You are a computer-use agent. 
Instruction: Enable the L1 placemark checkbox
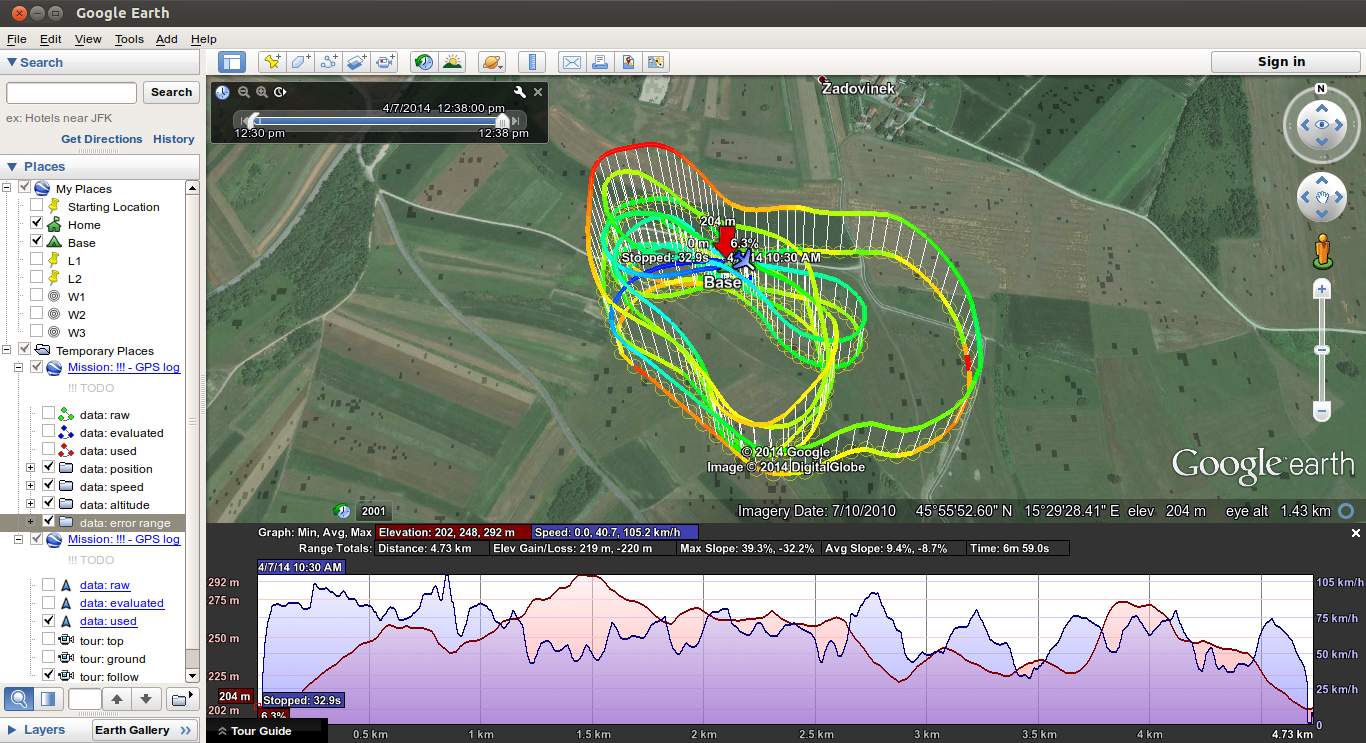tap(37, 260)
